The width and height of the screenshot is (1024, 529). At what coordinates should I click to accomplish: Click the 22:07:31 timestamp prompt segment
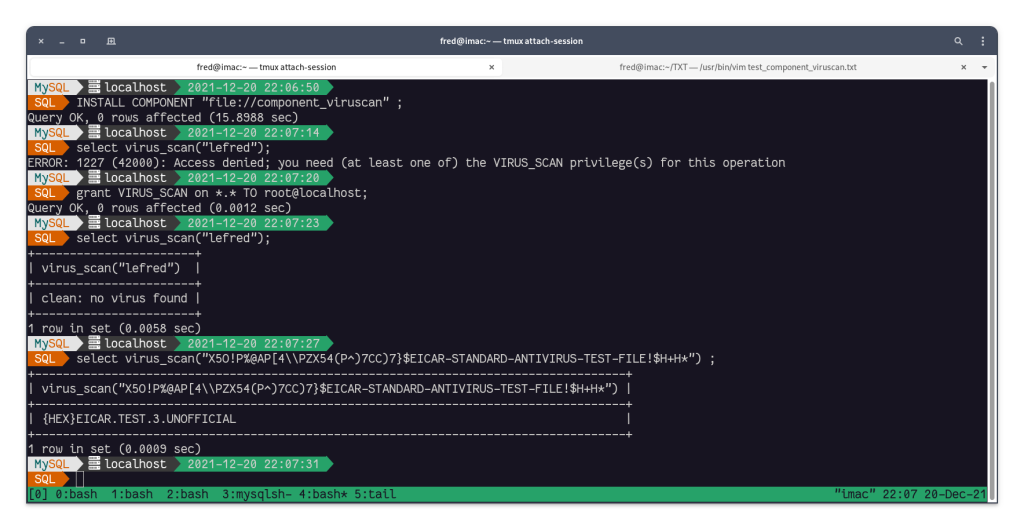[x=254, y=464]
